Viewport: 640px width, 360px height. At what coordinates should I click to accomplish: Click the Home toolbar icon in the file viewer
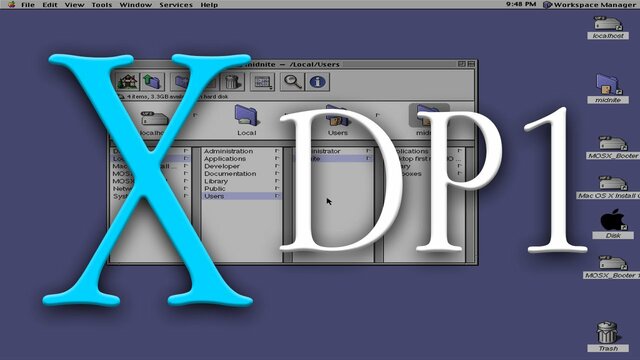coord(127,81)
